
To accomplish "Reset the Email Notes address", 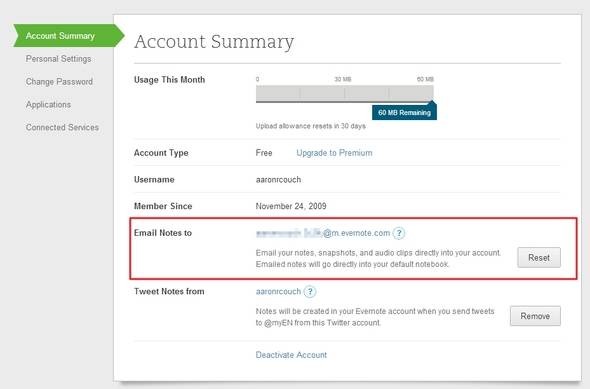I will [x=539, y=258].
